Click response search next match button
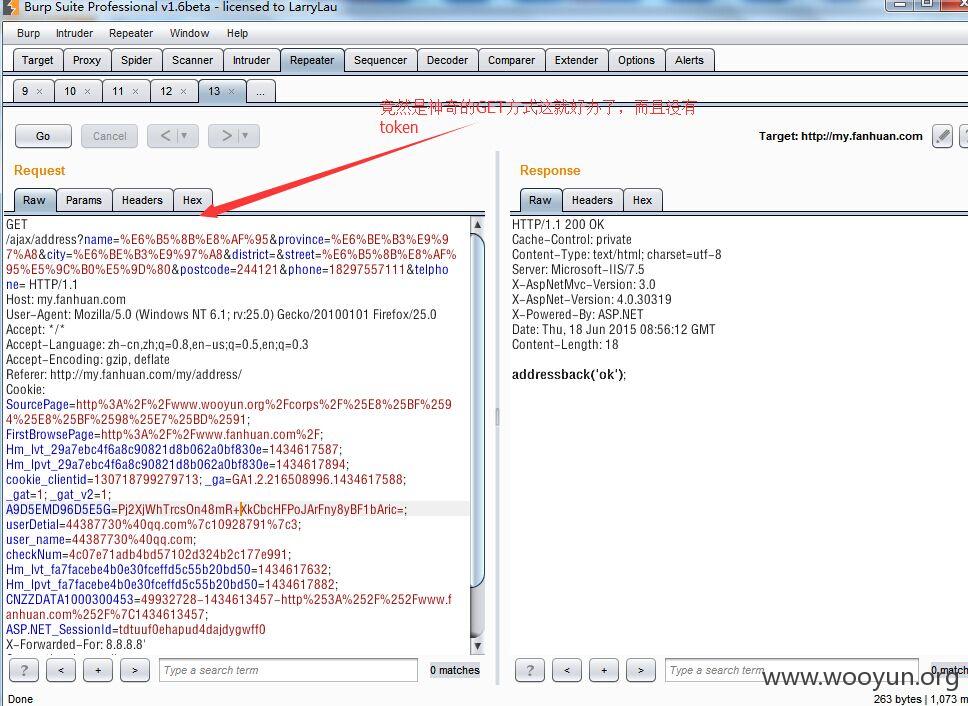The width and height of the screenshot is (968, 706). 641,670
